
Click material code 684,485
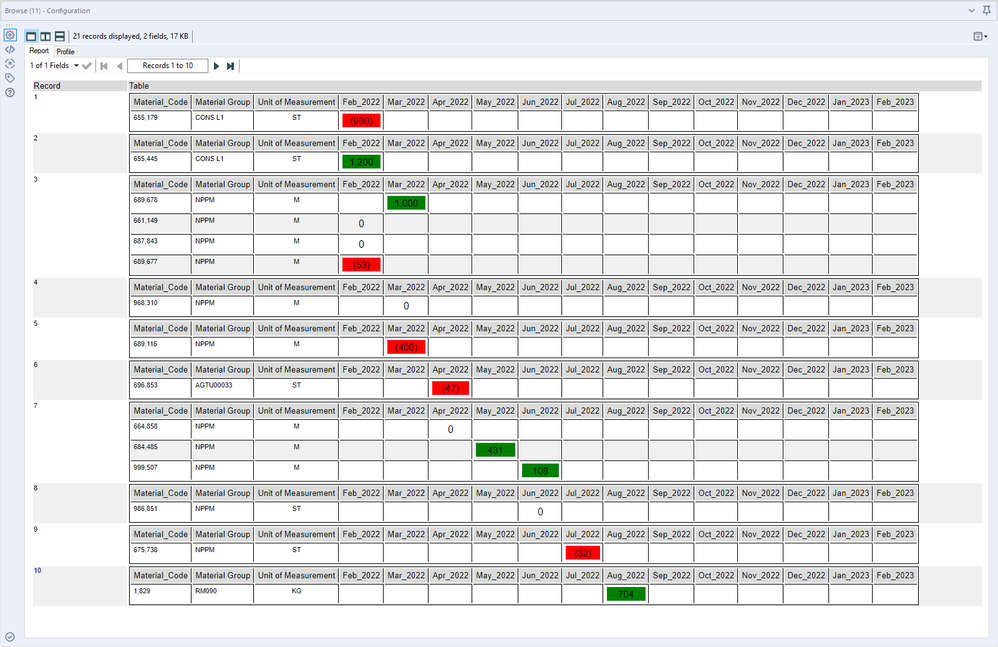pyautogui.click(x=145, y=447)
